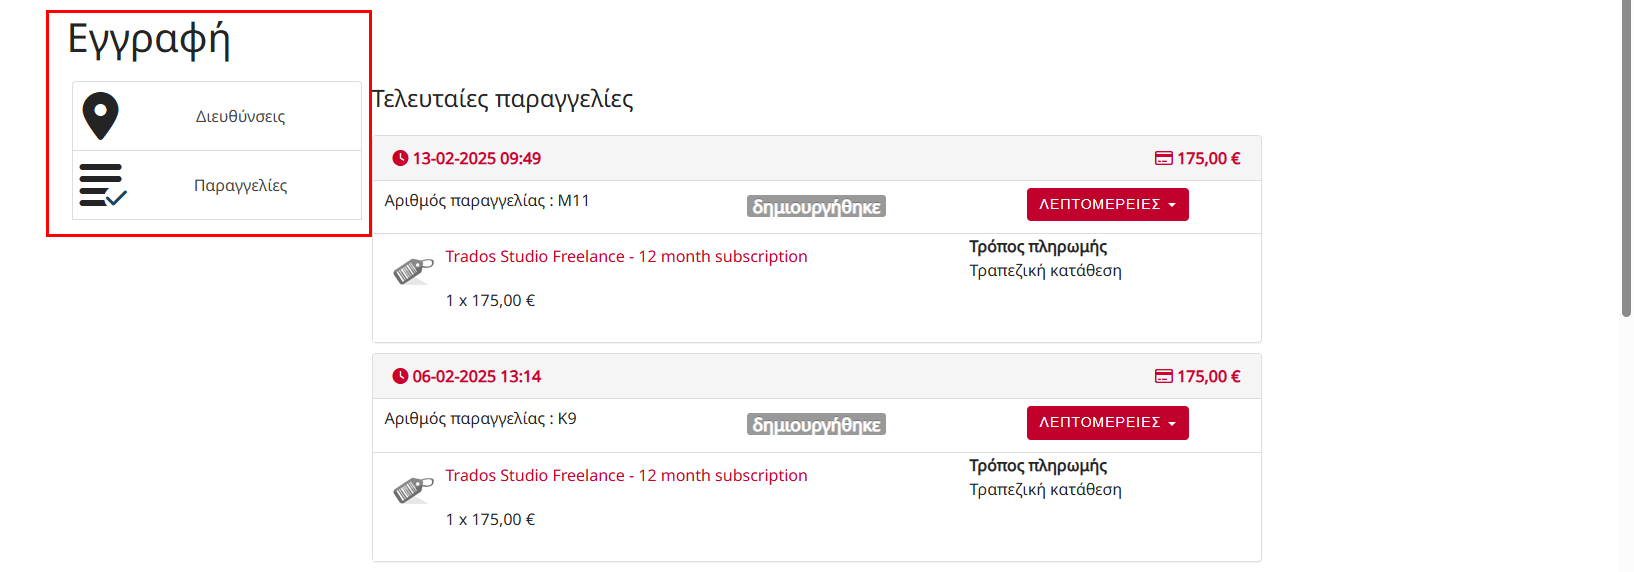Click the clock icon next to 13-02-2025
This screenshot has width=1634, height=572.
pyautogui.click(x=400, y=158)
